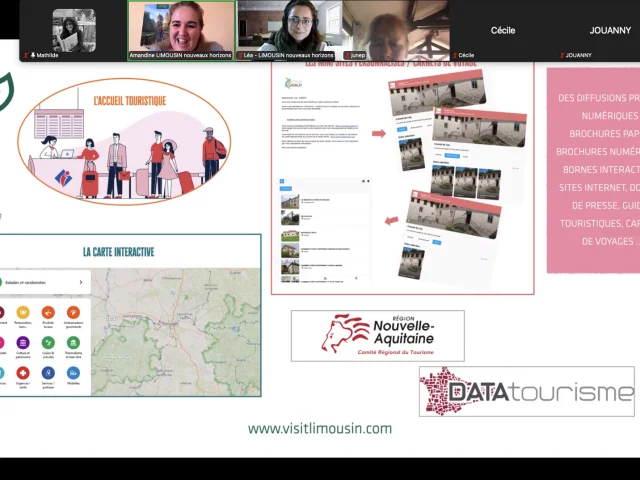Image resolution: width=640 pixels, height=480 pixels.
Task: Click the LA CARTE INTERACTIVE heading
Action: pyautogui.click(x=118, y=252)
